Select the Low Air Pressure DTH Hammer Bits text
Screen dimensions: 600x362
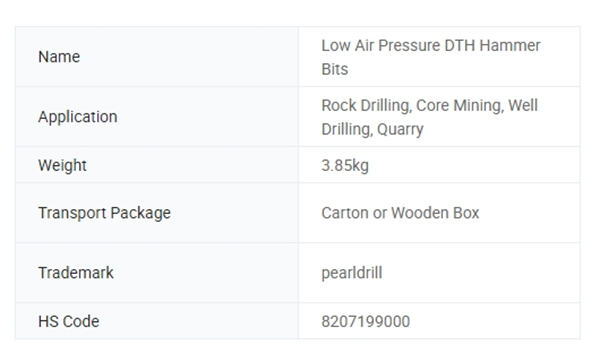pos(430,57)
